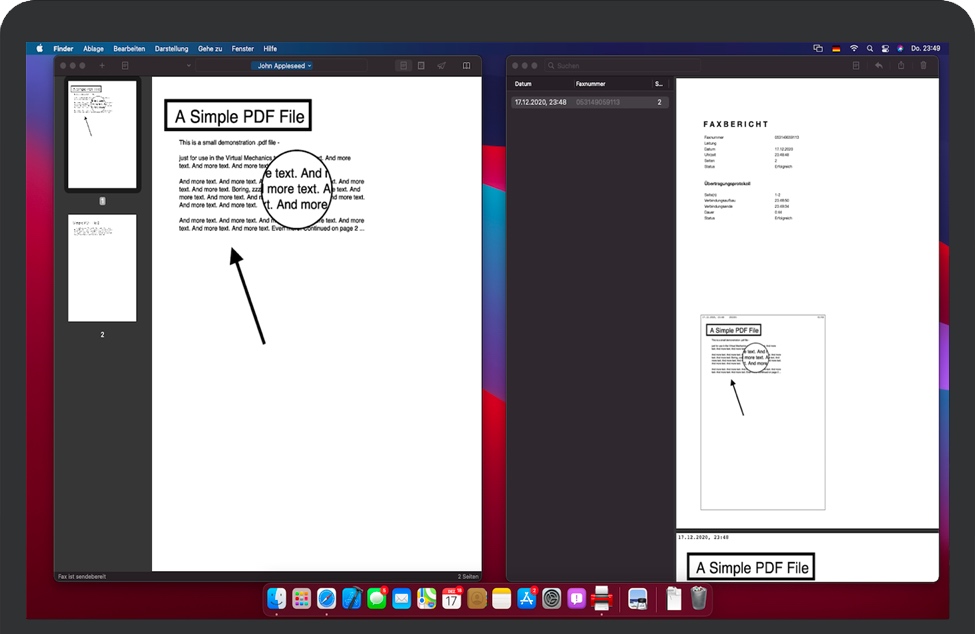Viewport: 975px width, 634px height.
Task: Open Maps from the Dock
Action: 427,599
